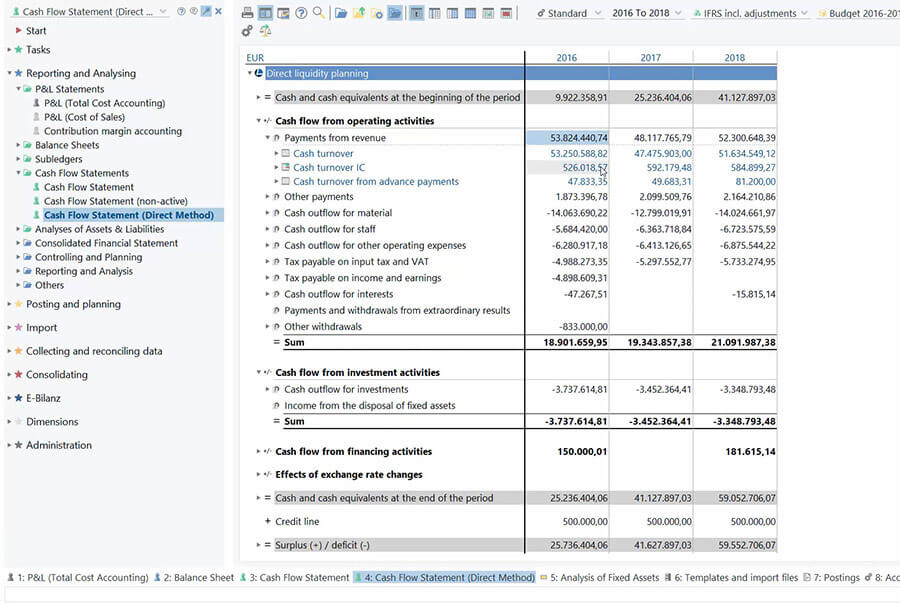Click the balance scales icon in the toolbar

click(265, 31)
